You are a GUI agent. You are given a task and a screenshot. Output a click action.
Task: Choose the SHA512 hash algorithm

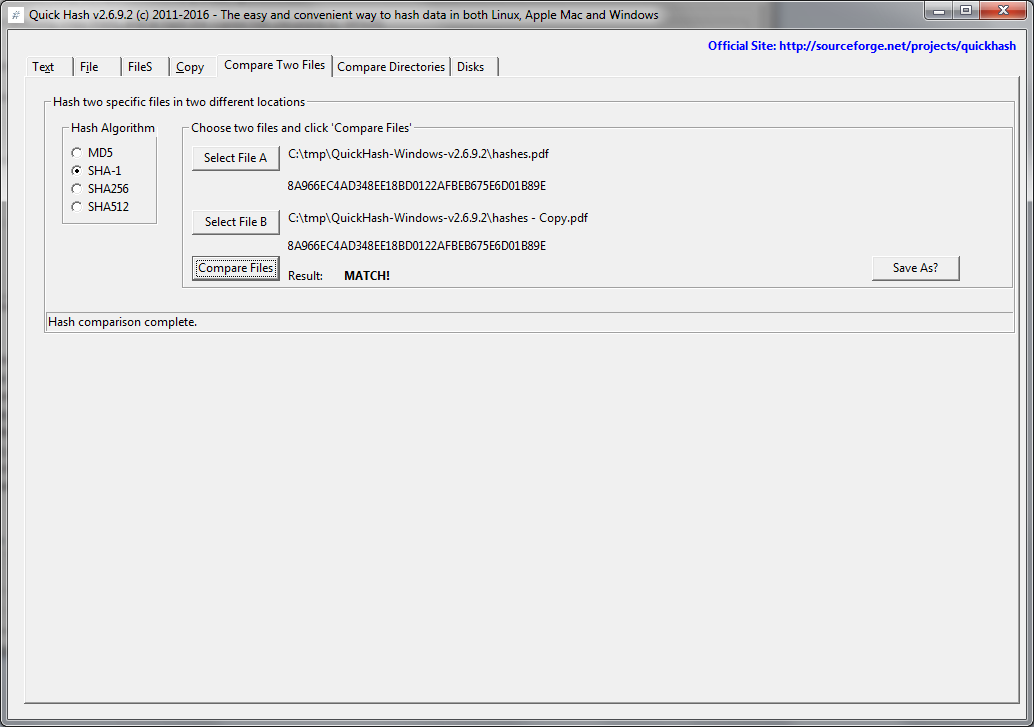[x=77, y=207]
